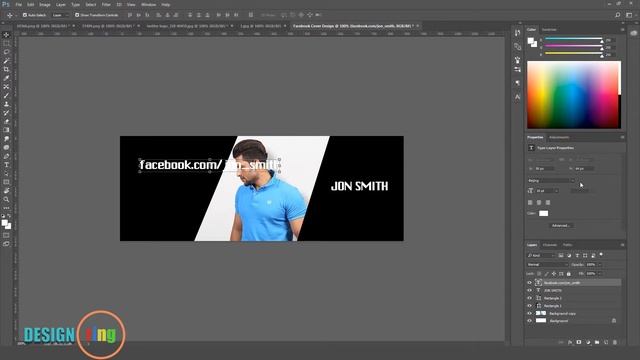
Task: Click the search icon in options bar
Action: tap(618, 15)
